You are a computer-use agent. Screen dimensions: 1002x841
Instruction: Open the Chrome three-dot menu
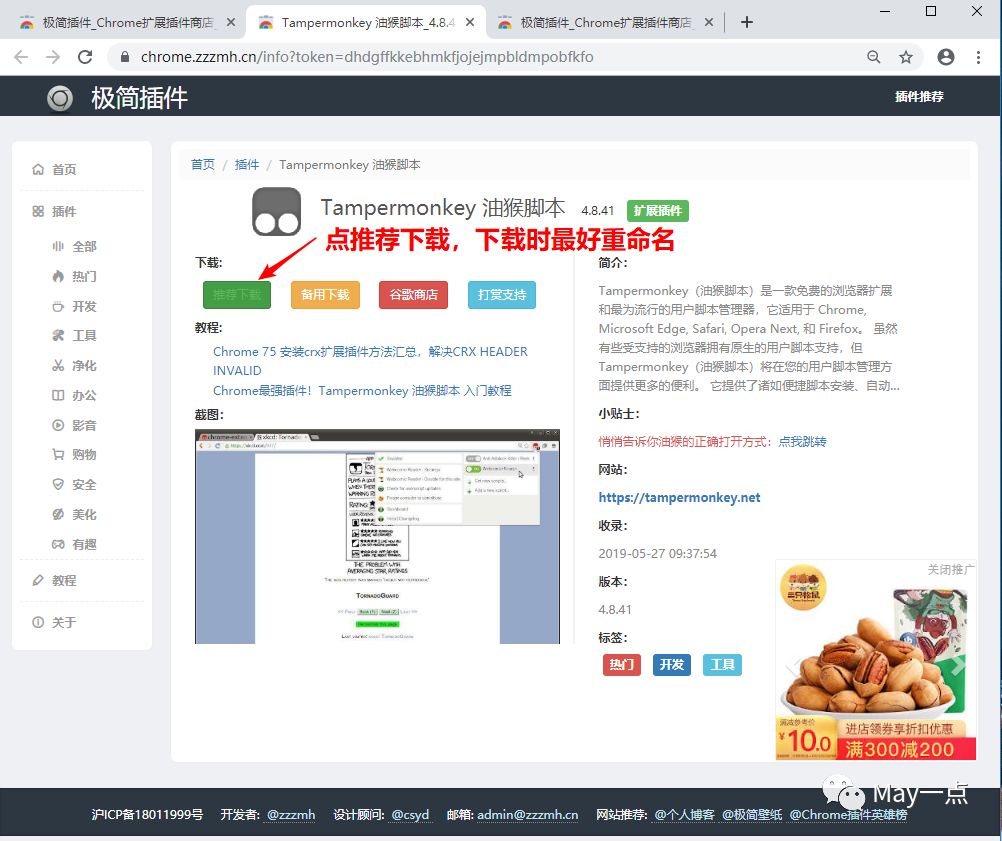point(978,57)
